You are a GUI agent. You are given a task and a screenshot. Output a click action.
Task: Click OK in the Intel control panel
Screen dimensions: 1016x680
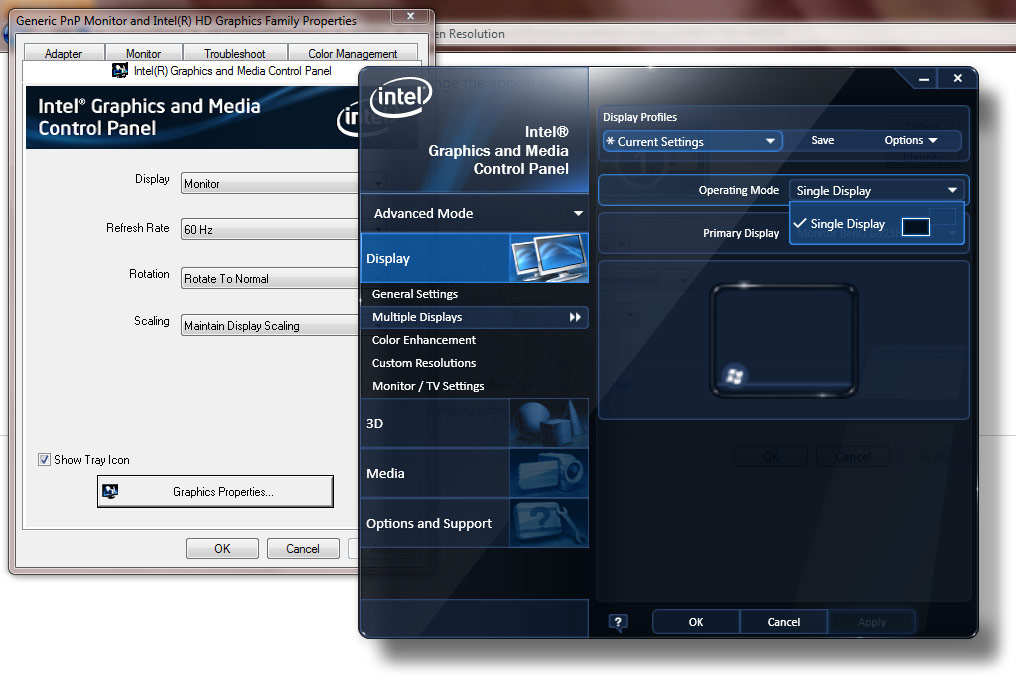click(696, 622)
